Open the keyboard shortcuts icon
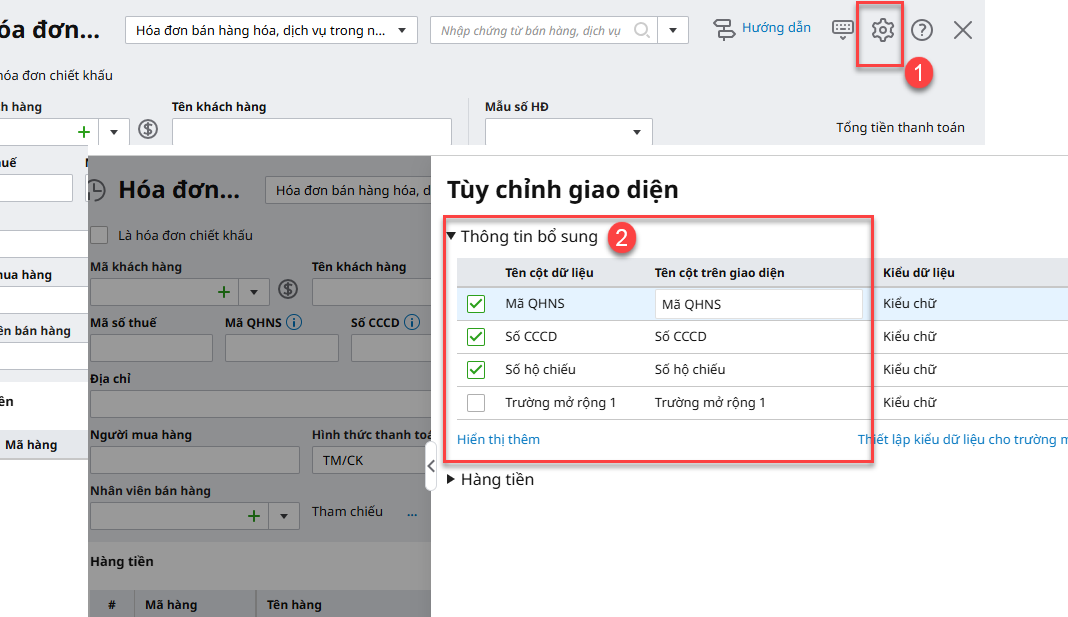The height and width of the screenshot is (617, 1068). (843, 29)
